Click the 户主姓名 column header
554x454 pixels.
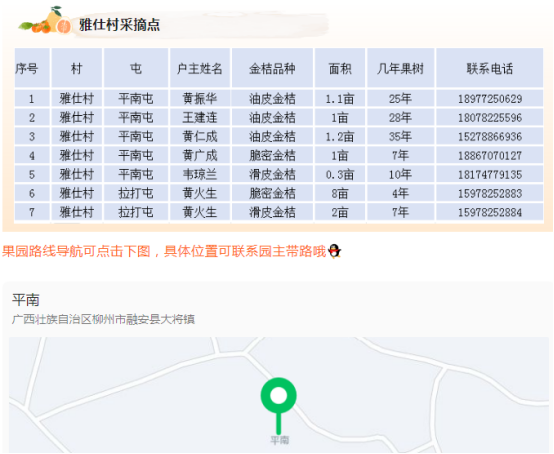(200, 68)
